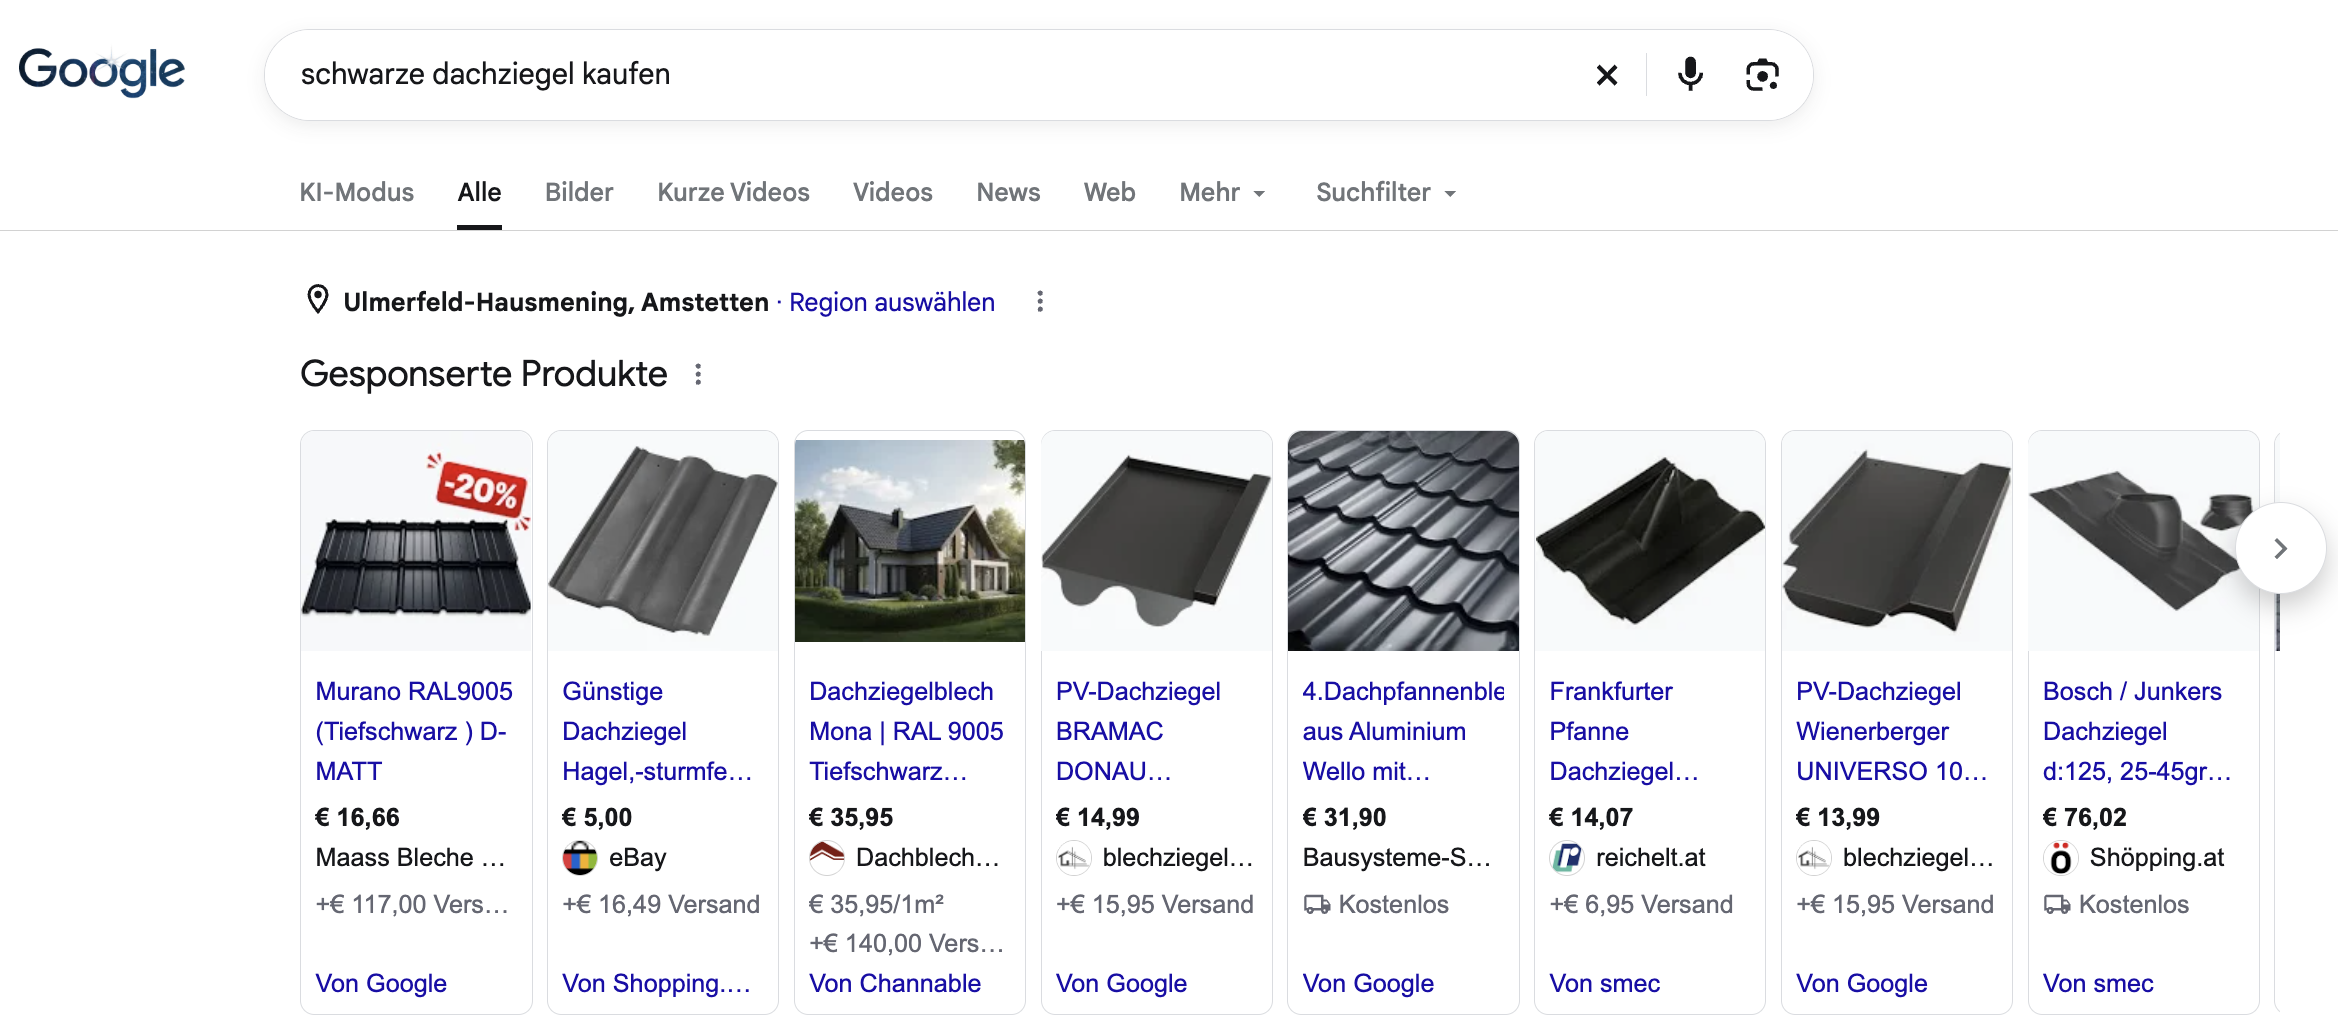2338x1036 pixels.
Task: Expand the Mehr dropdown
Action: point(1222,193)
